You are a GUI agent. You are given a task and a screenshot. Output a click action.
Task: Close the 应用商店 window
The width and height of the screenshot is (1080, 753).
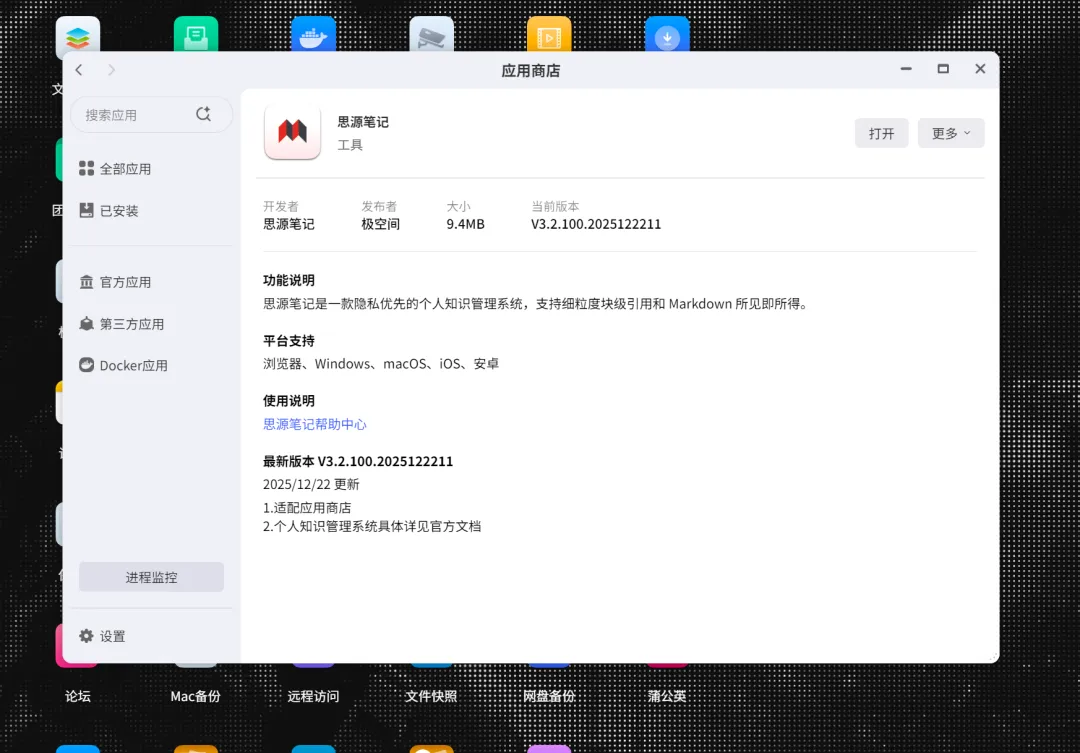click(x=980, y=69)
